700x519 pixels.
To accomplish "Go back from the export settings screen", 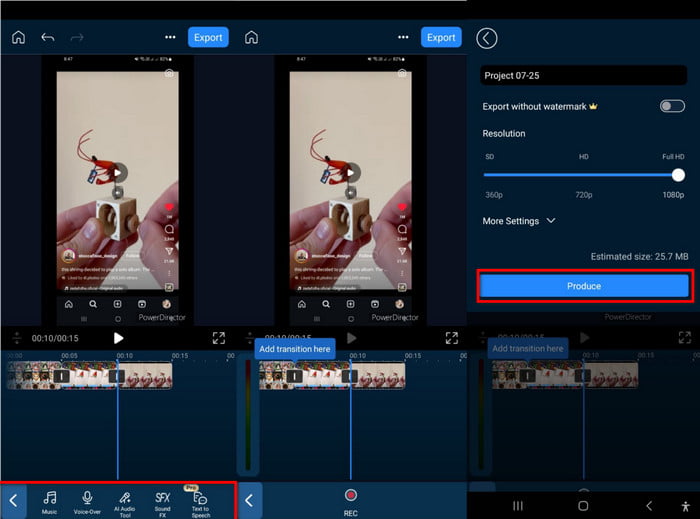I will pyautogui.click(x=487, y=38).
